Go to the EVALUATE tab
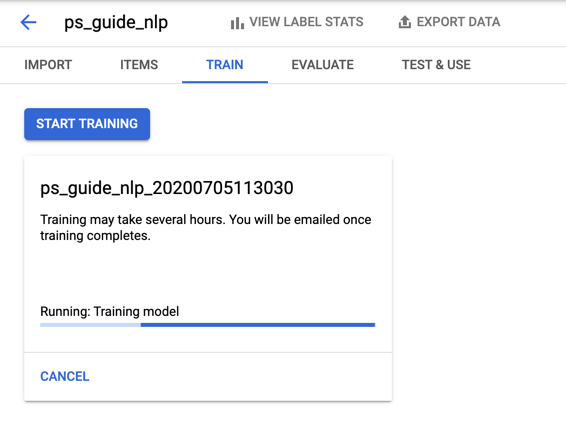Screen dimensions: 566x442 [322, 65]
